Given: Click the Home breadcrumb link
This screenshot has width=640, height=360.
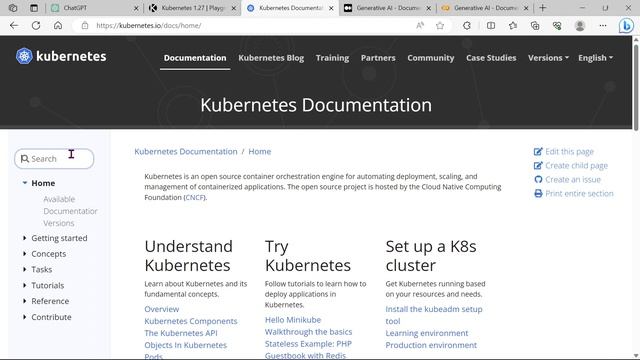Looking at the screenshot, I should point(260,151).
